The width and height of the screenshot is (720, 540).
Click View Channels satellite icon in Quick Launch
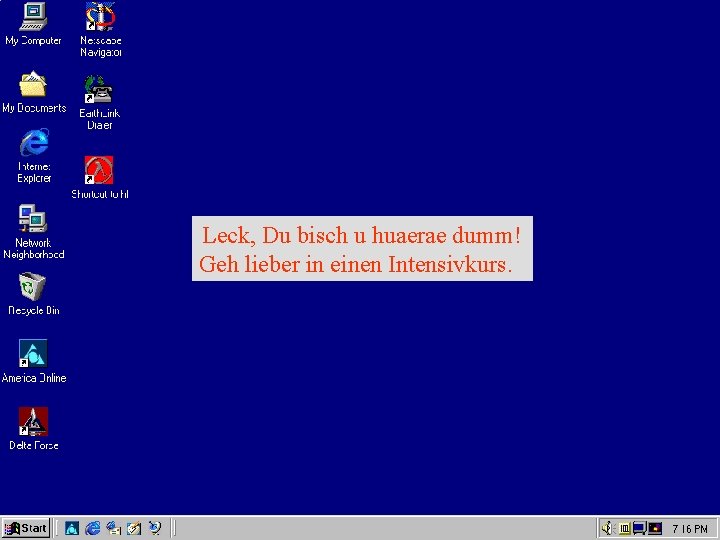(x=155, y=528)
